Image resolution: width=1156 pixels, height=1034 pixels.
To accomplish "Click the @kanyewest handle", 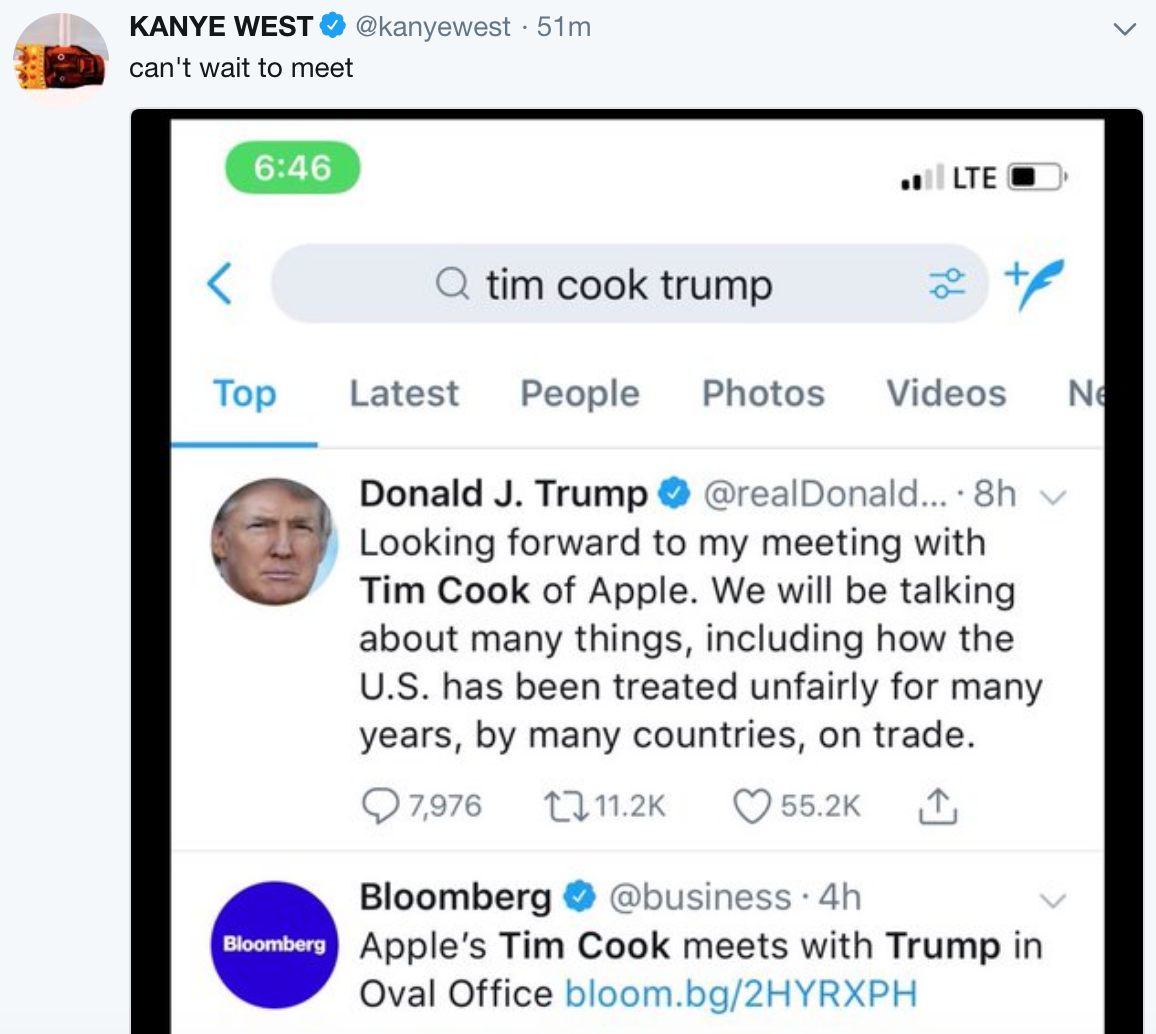I will pos(433,28).
